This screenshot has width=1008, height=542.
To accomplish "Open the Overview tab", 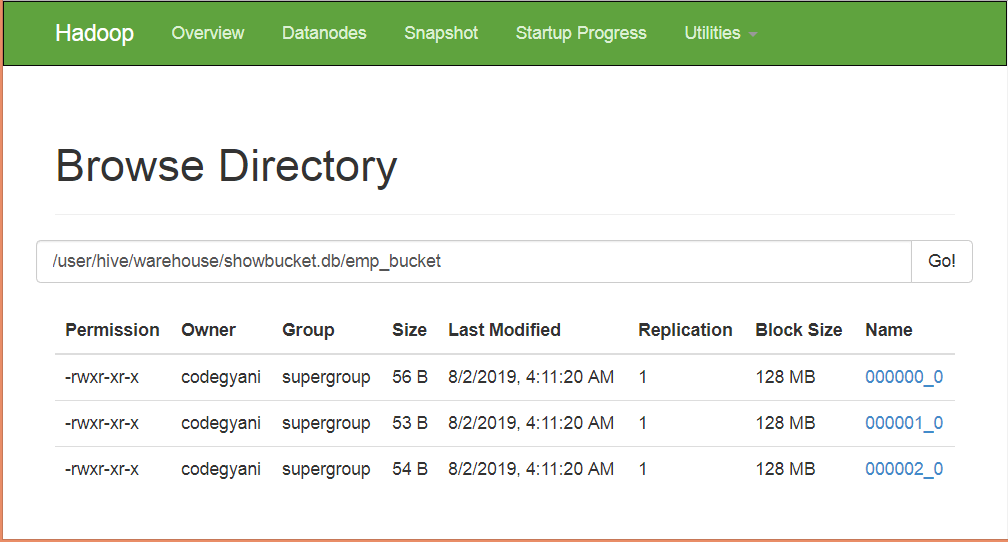I will point(207,33).
